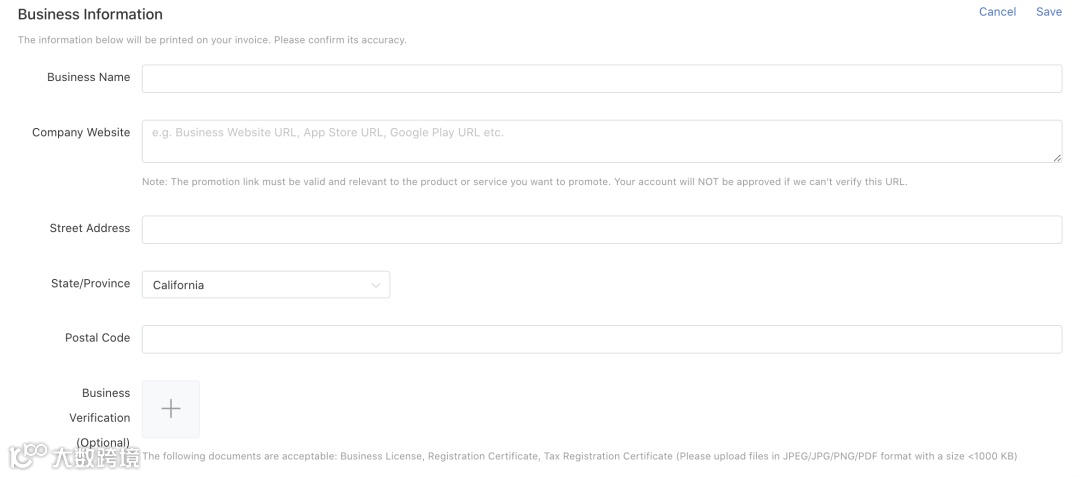Click the Company Website field label
Viewport: 1080px width, 477px height.
pos(81,132)
